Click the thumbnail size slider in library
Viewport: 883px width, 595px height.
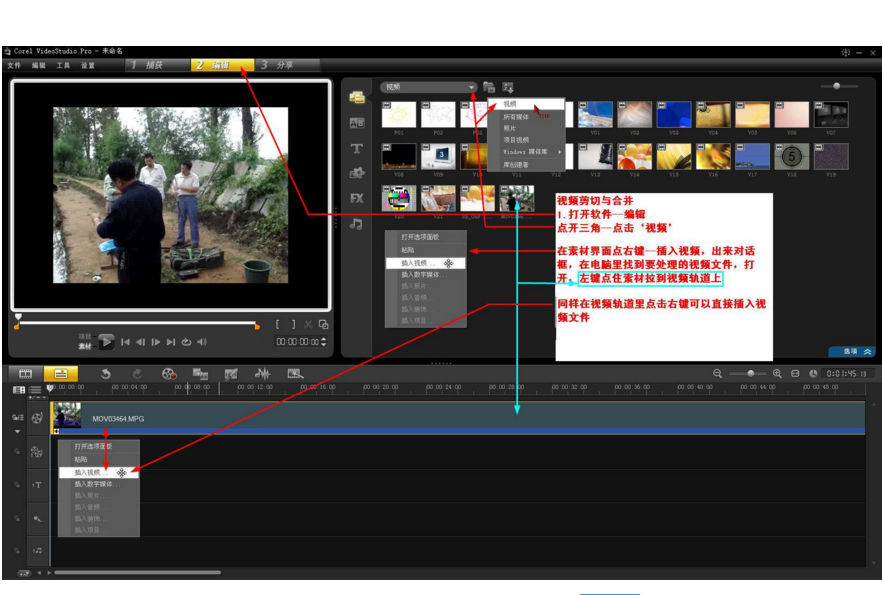point(837,86)
